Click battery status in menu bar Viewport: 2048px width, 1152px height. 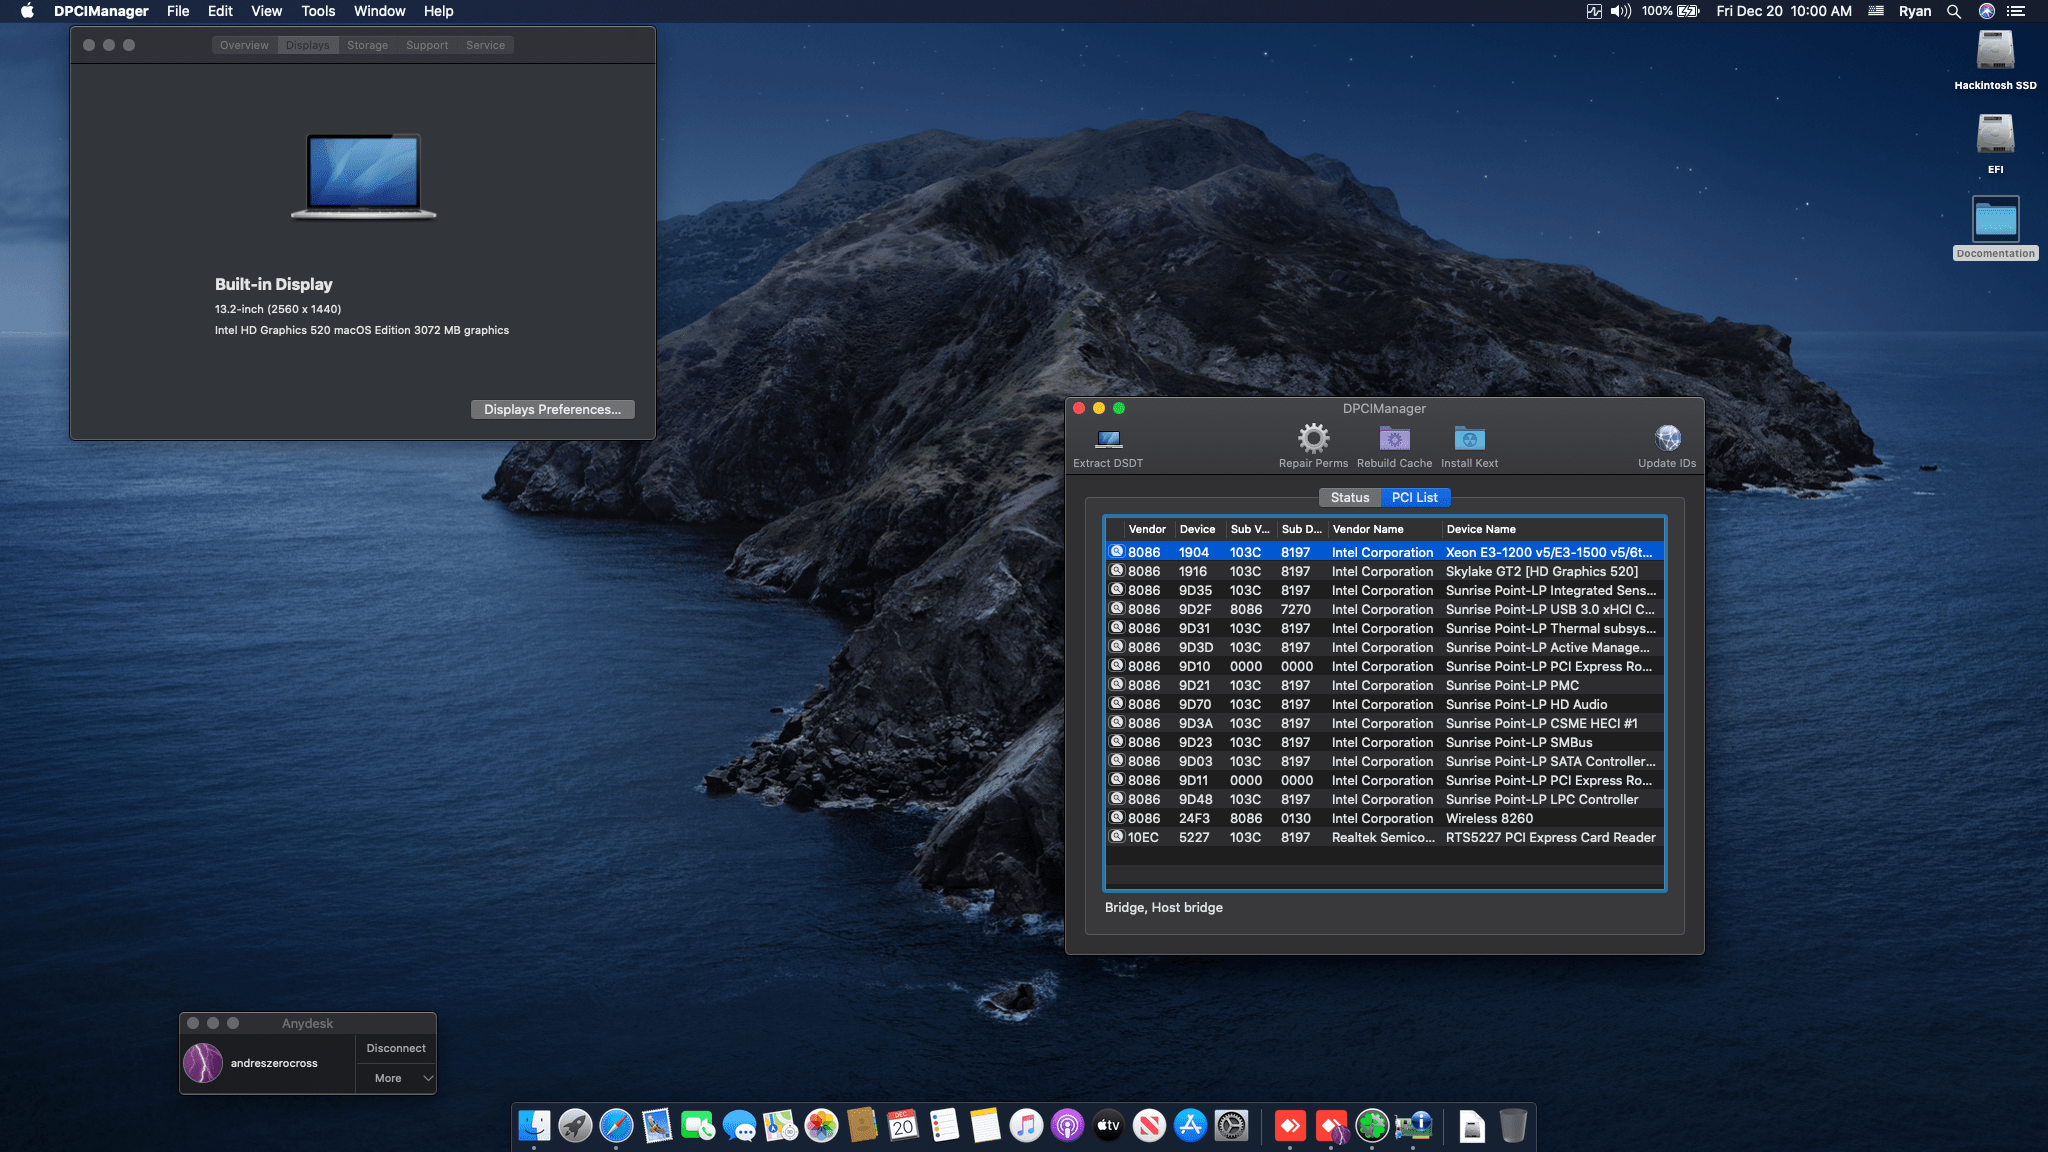click(x=1670, y=11)
